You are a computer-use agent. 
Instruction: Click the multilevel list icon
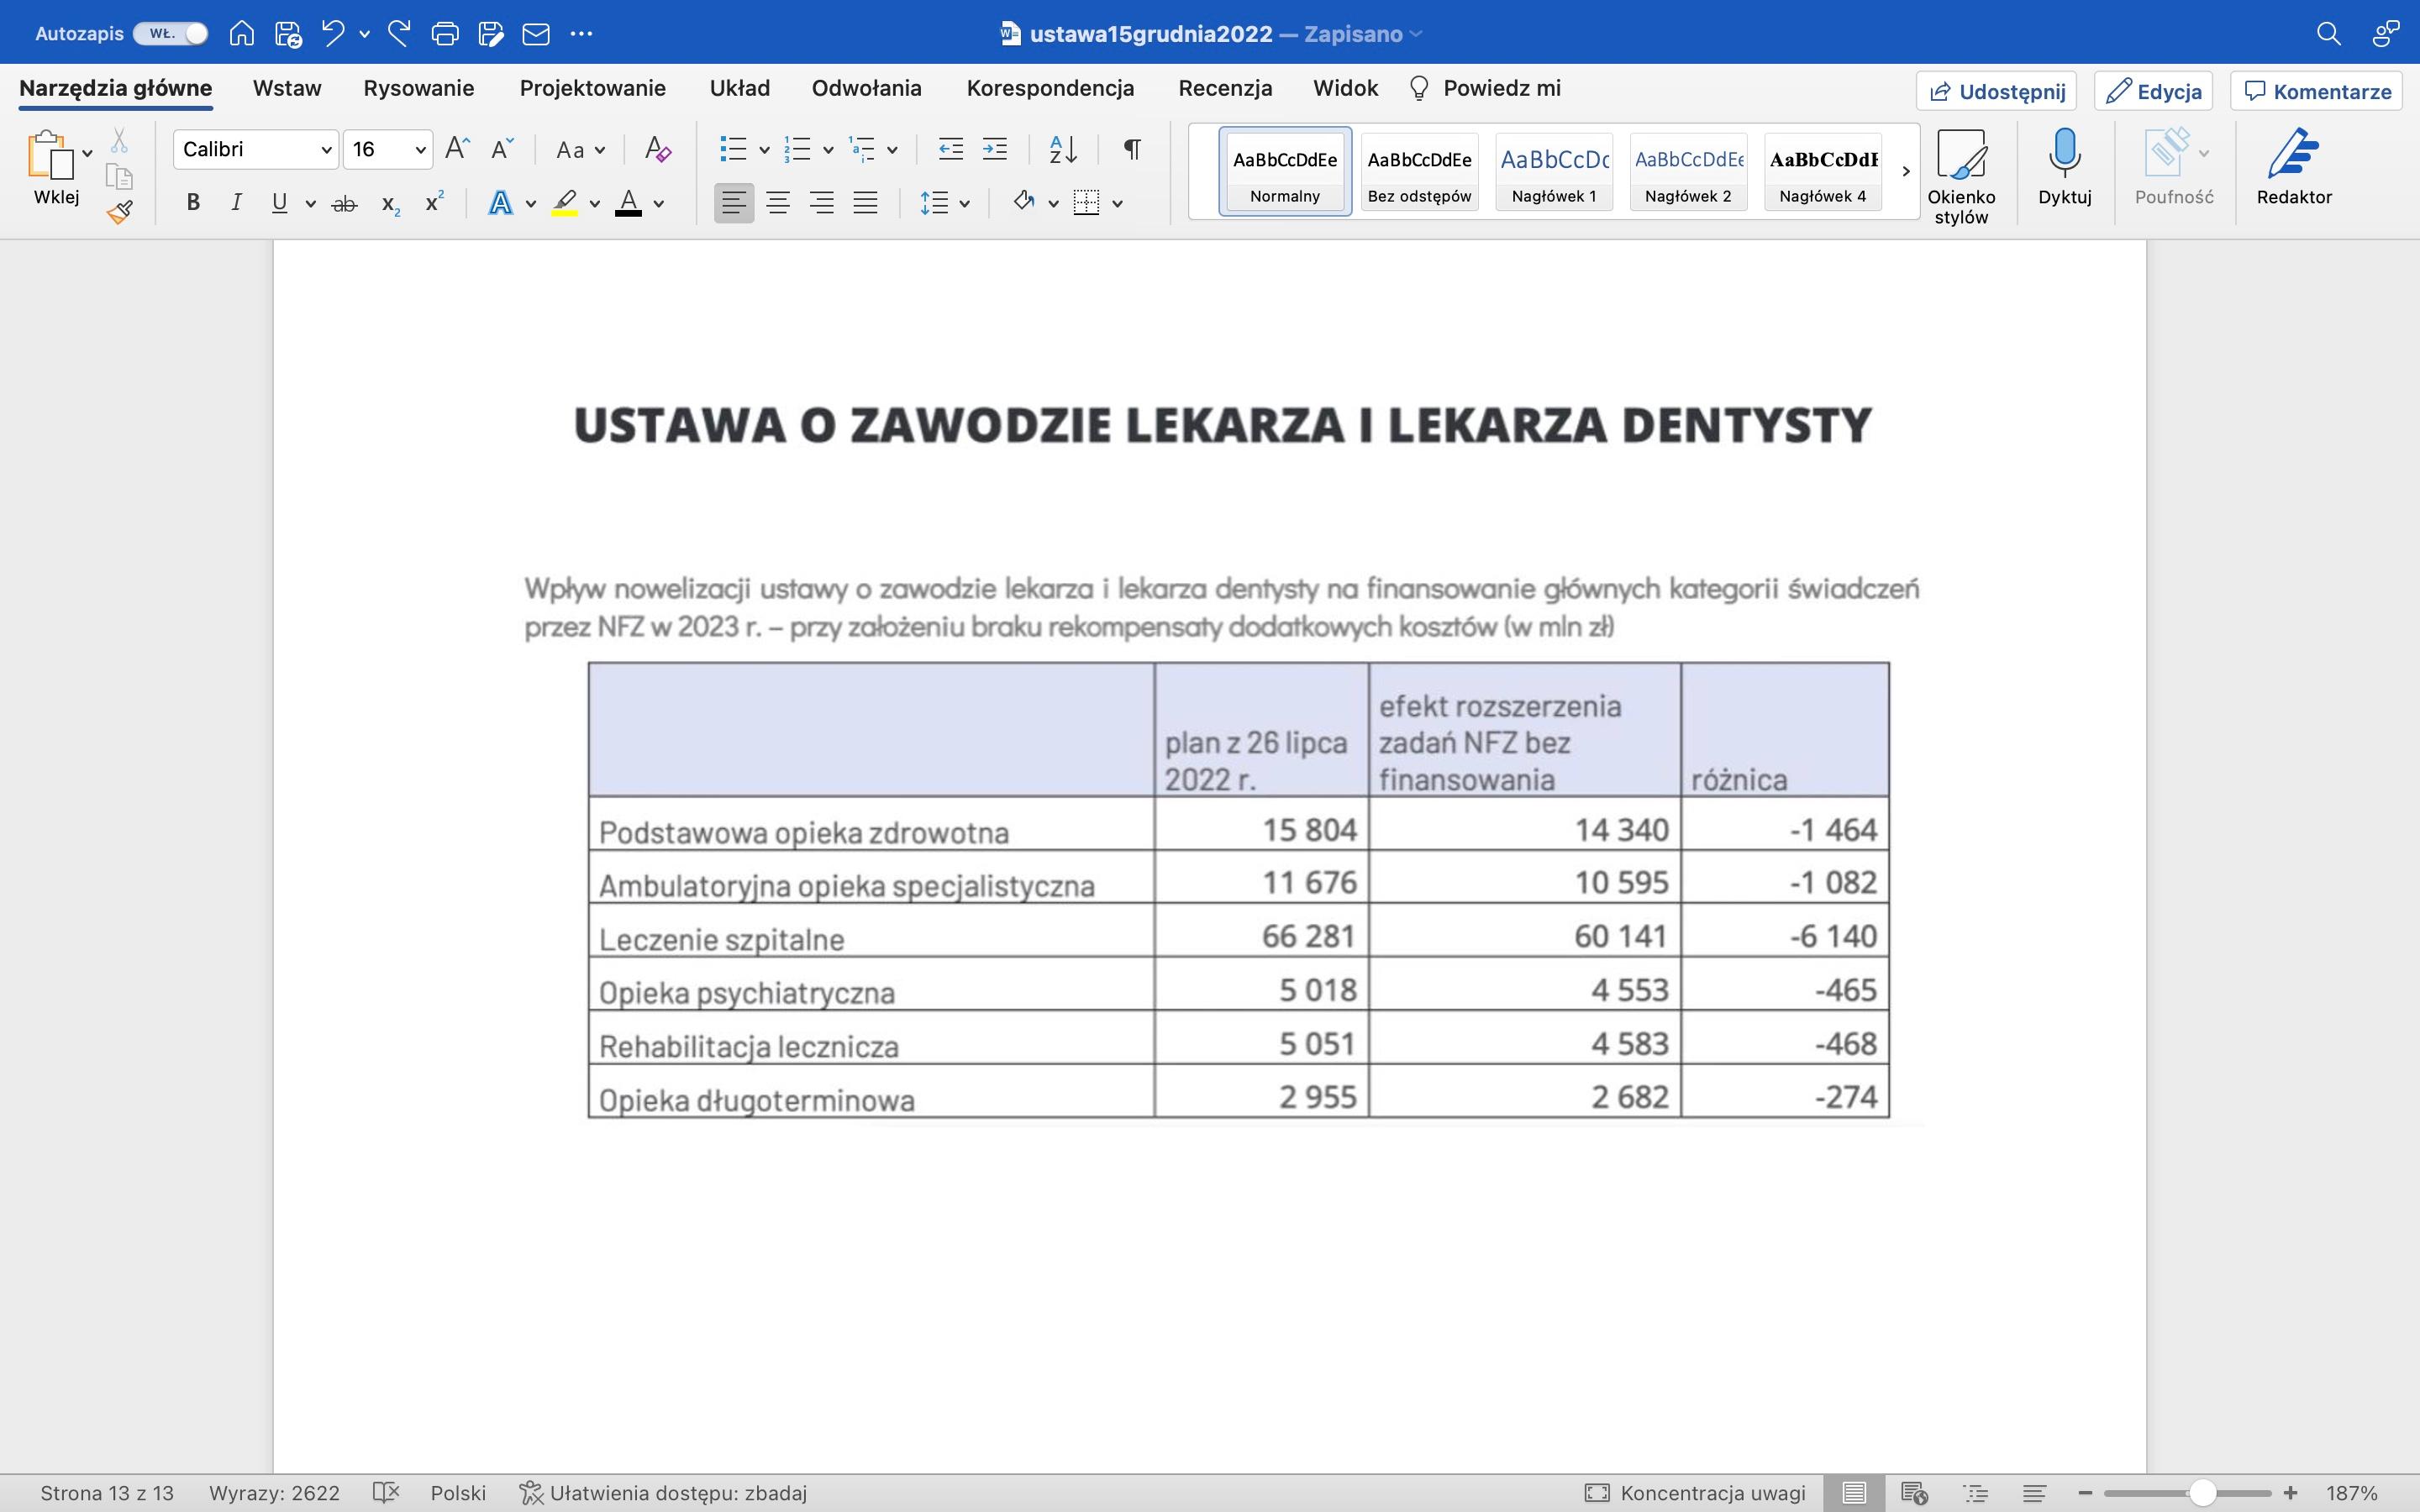coord(861,149)
